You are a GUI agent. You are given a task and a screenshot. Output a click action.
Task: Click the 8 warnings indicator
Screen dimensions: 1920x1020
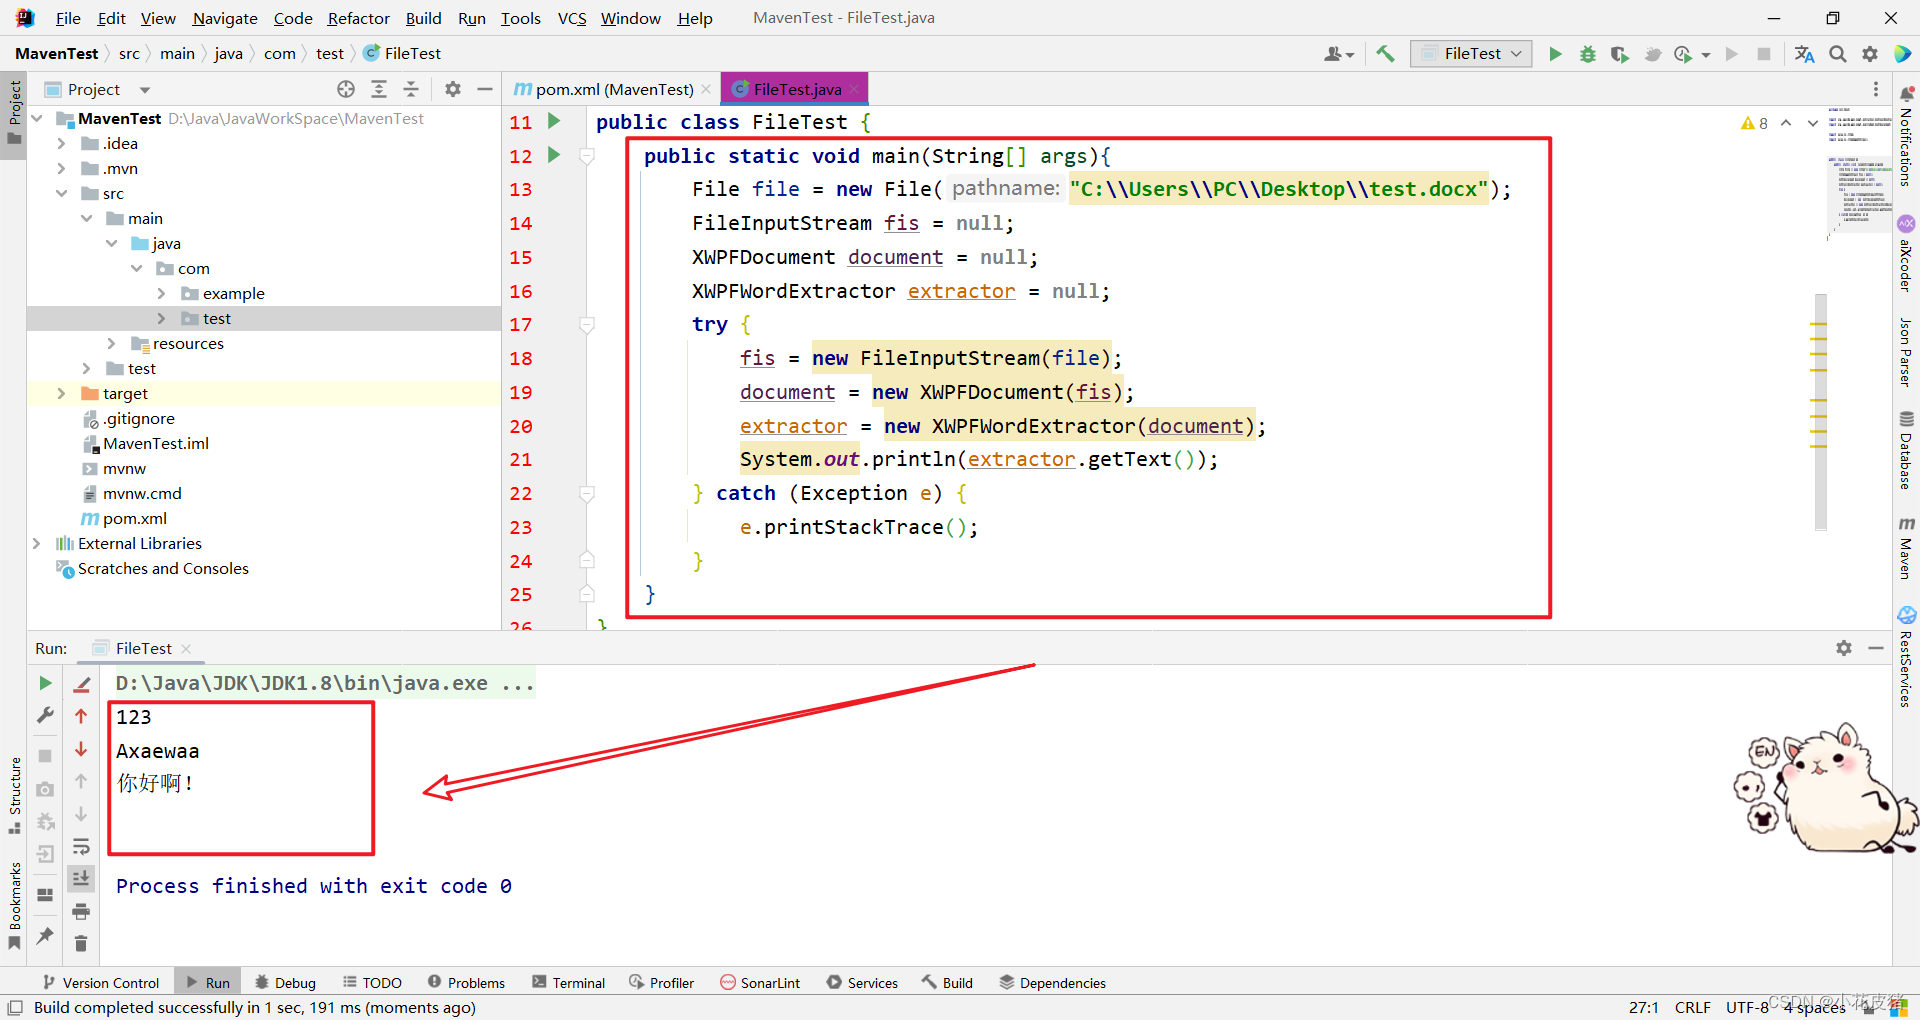pyautogui.click(x=1755, y=123)
